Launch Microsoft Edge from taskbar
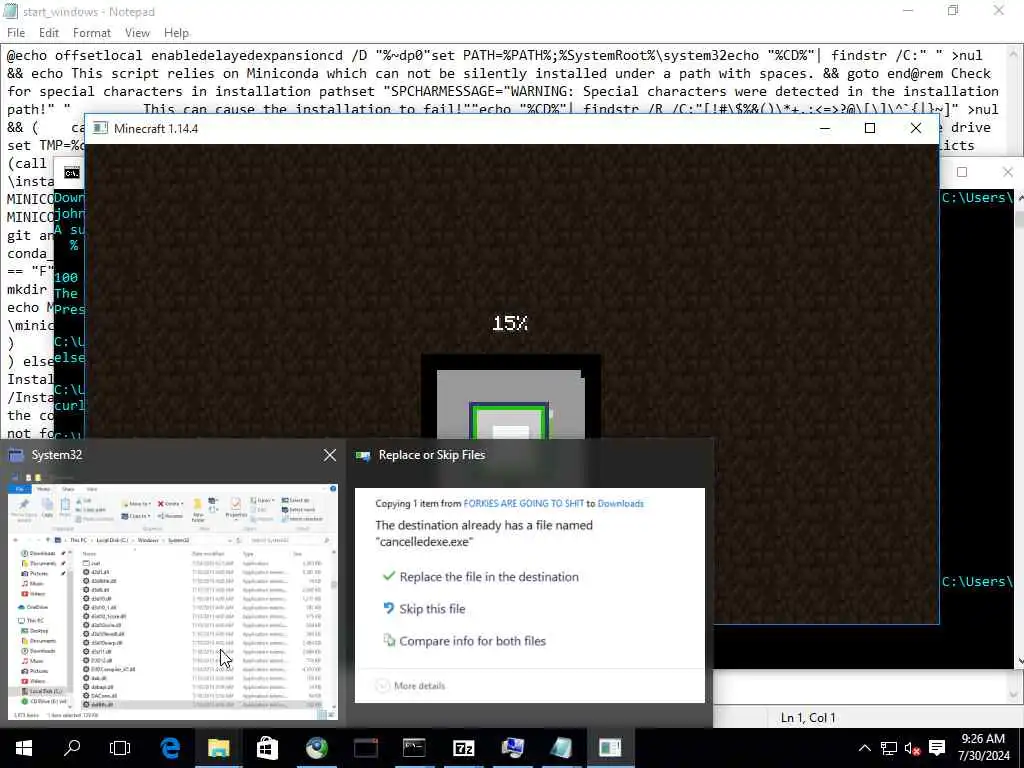 (x=170, y=748)
